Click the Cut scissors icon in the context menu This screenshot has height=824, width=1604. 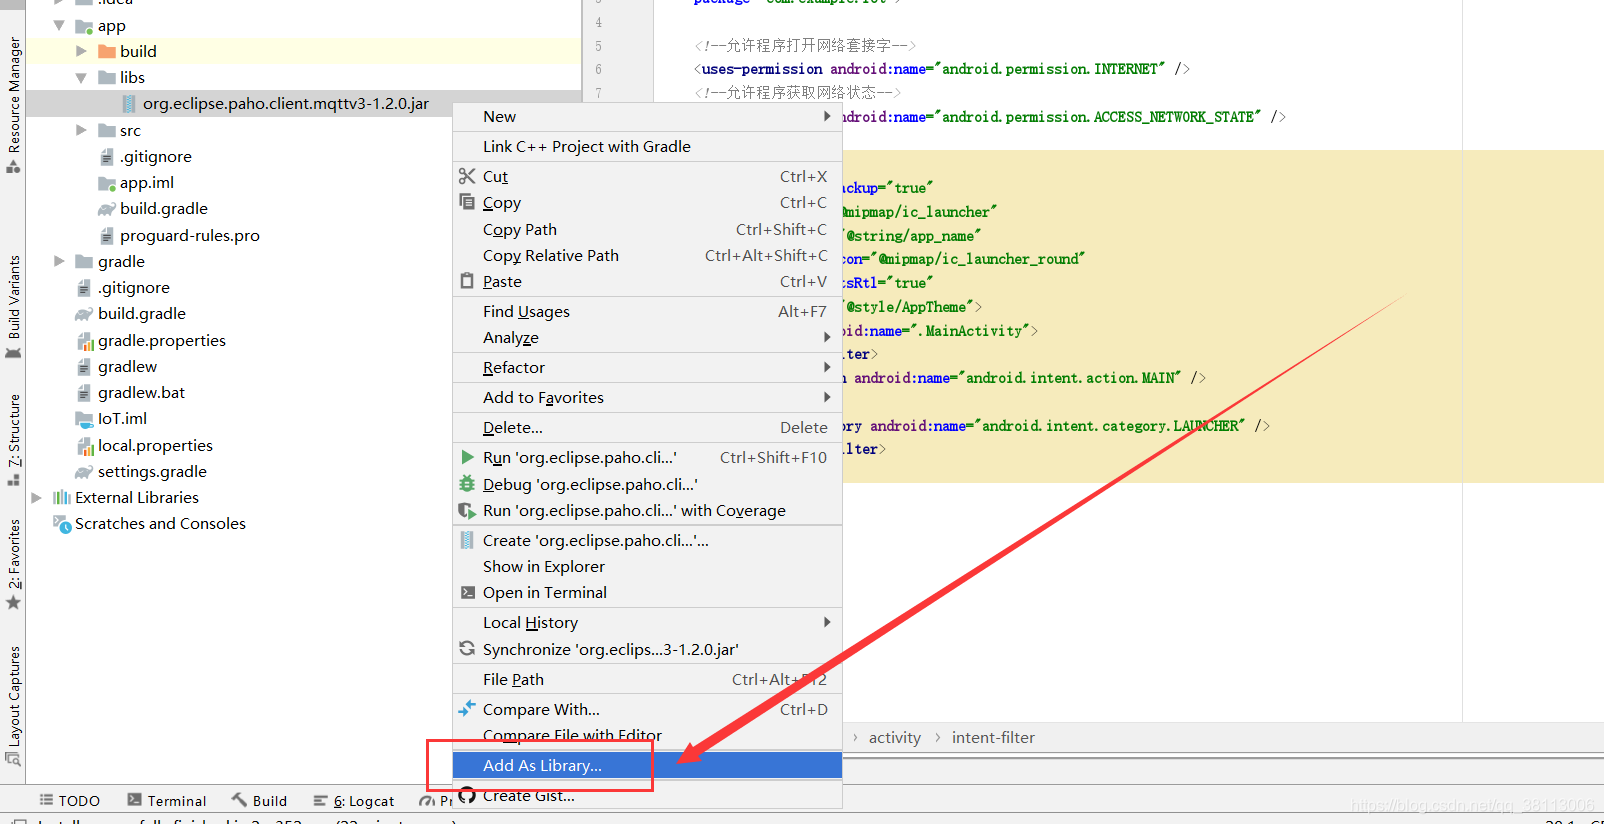tap(467, 176)
